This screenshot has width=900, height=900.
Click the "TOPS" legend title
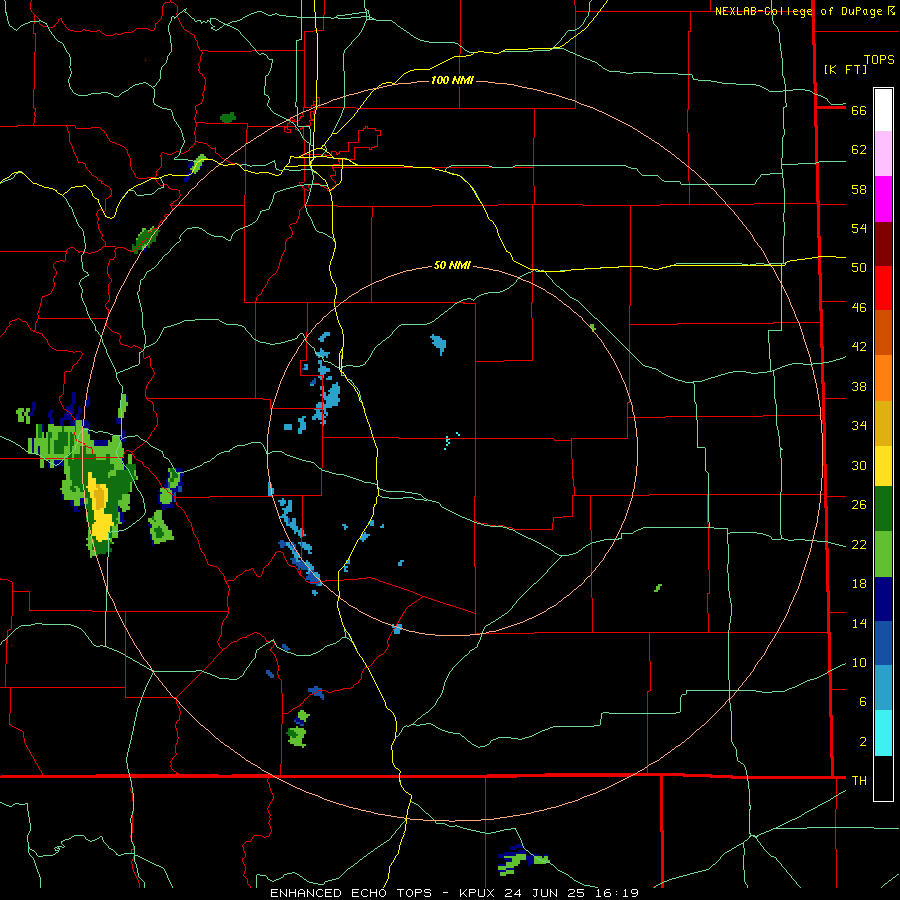[x=879, y=60]
